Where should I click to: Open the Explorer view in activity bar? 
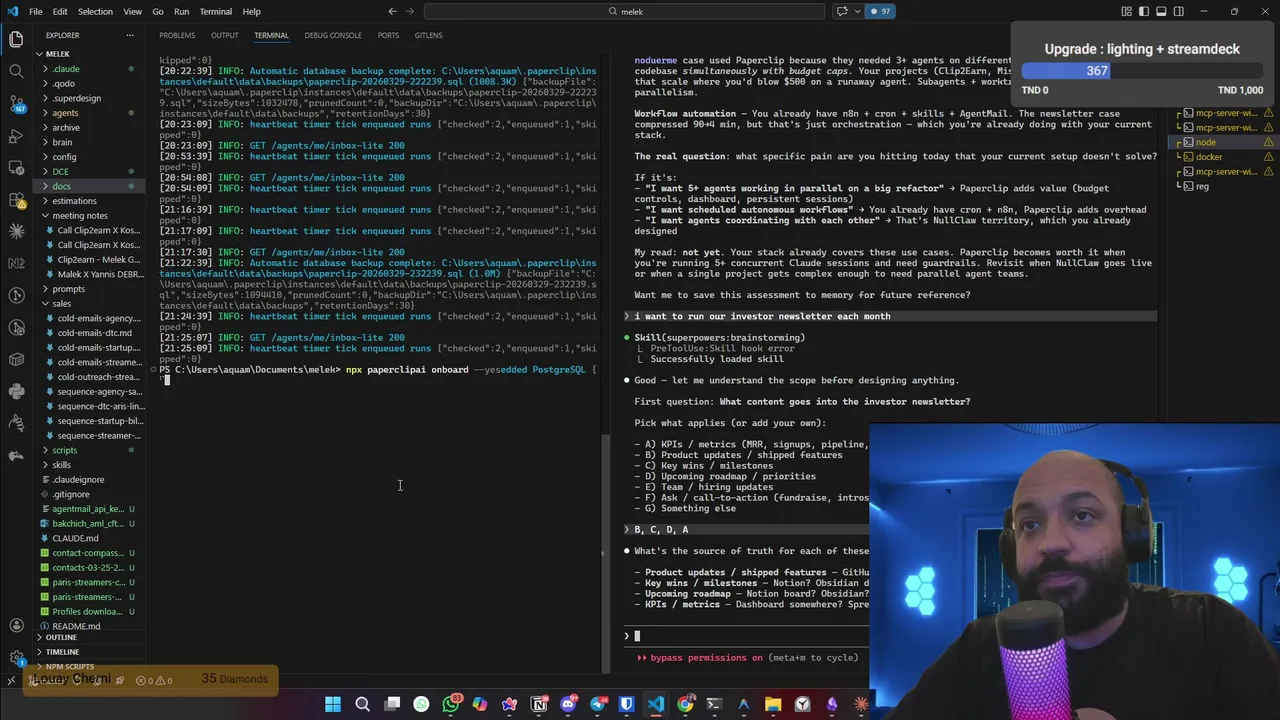tap(16, 39)
